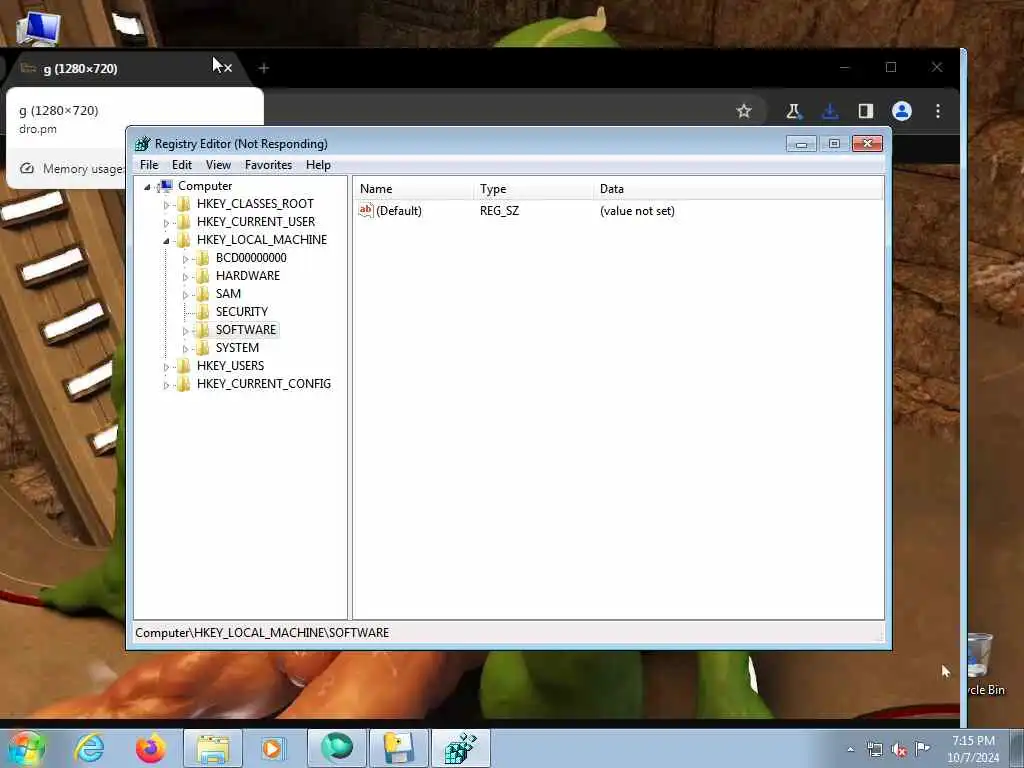Sort by the Data column header

click(739, 189)
